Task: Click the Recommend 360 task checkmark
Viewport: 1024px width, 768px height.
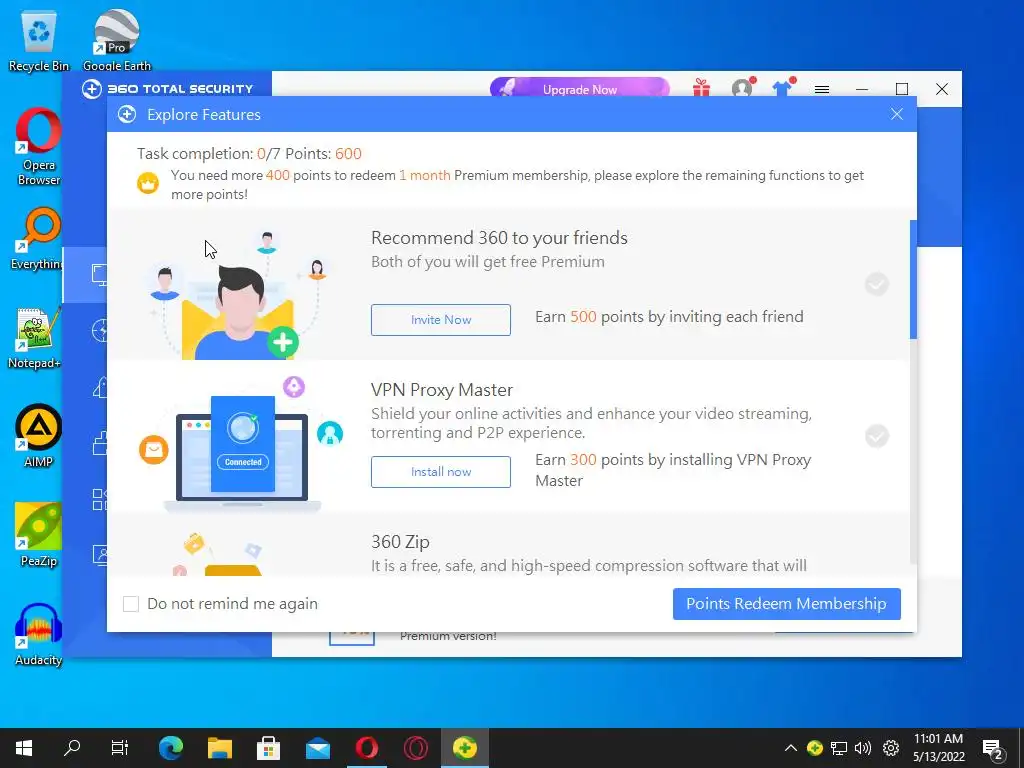Action: pos(876,284)
